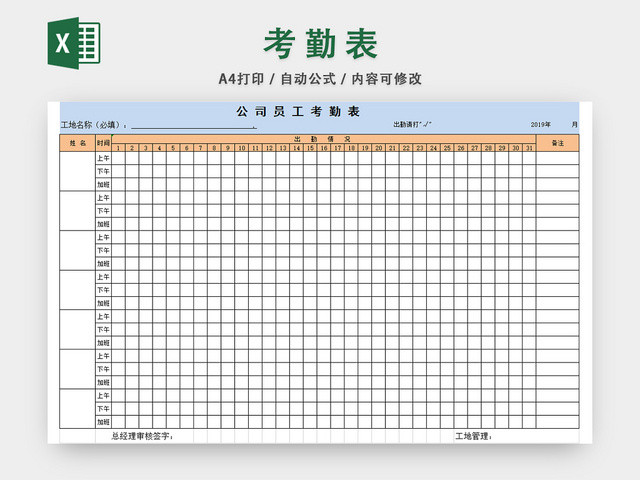Click day column header 6

187,148
